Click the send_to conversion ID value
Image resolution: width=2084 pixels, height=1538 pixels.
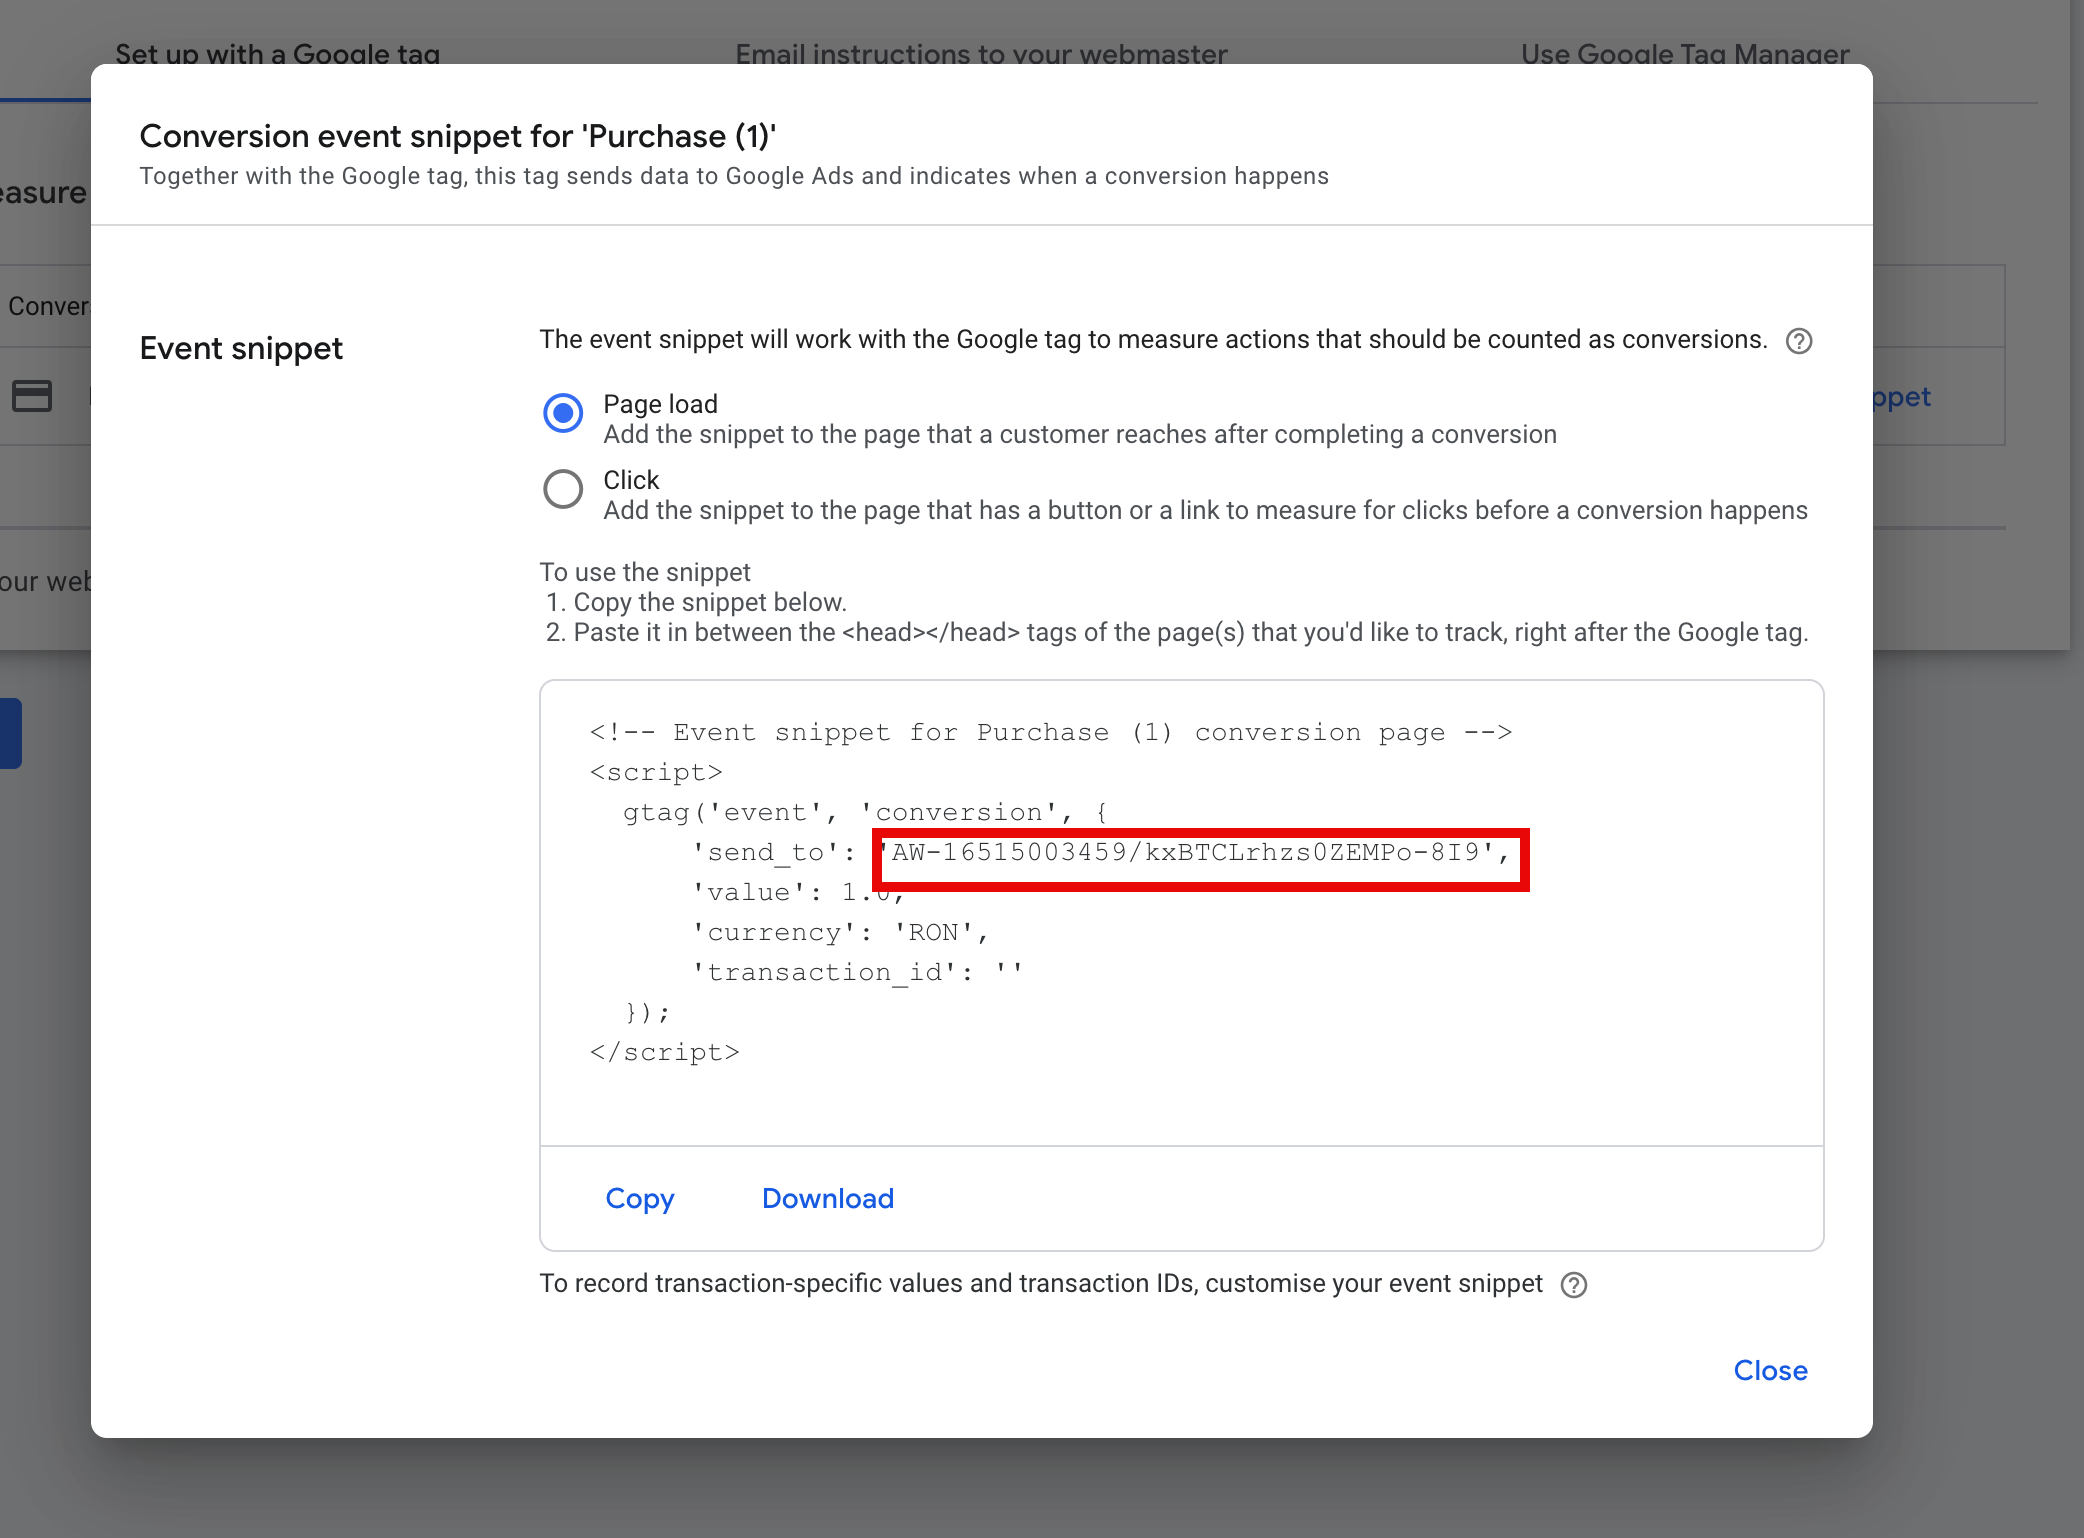(x=1185, y=853)
